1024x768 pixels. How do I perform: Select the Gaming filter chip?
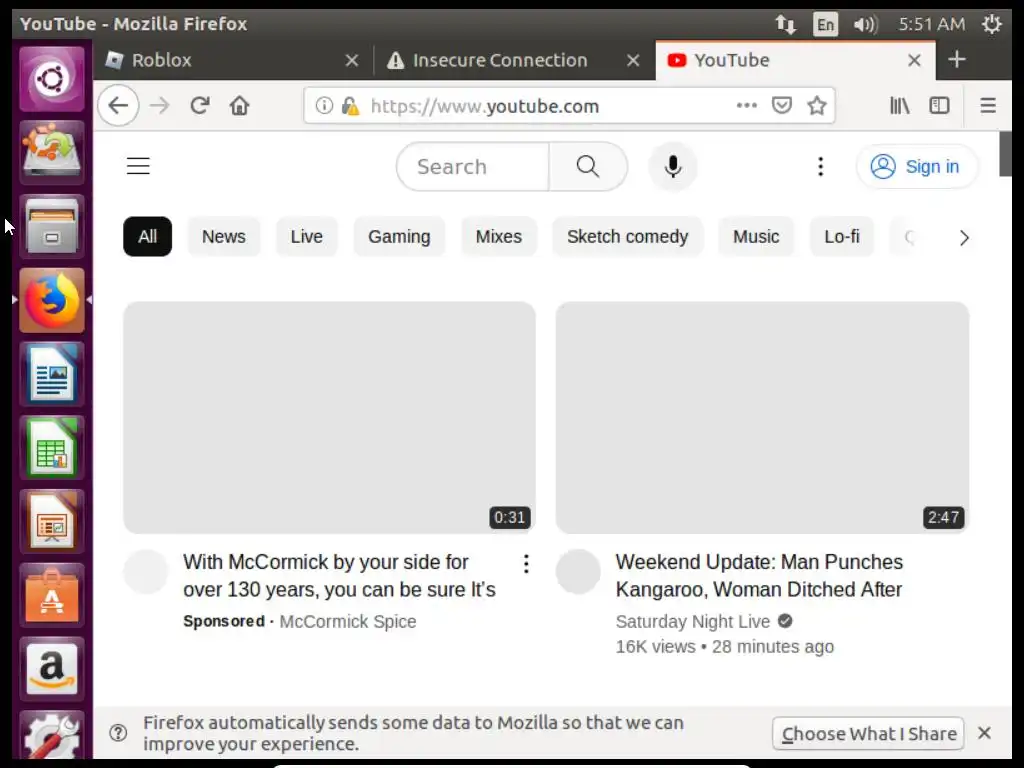pyautogui.click(x=399, y=236)
